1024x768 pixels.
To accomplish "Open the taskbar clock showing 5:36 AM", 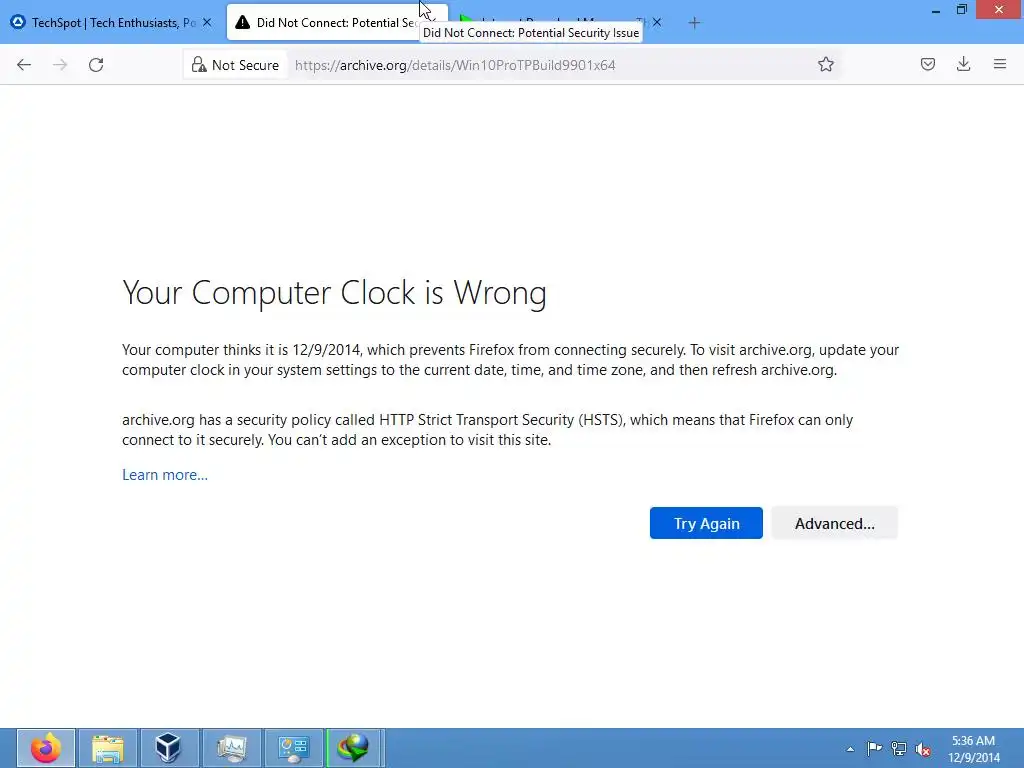I will [x=973, y=749].
